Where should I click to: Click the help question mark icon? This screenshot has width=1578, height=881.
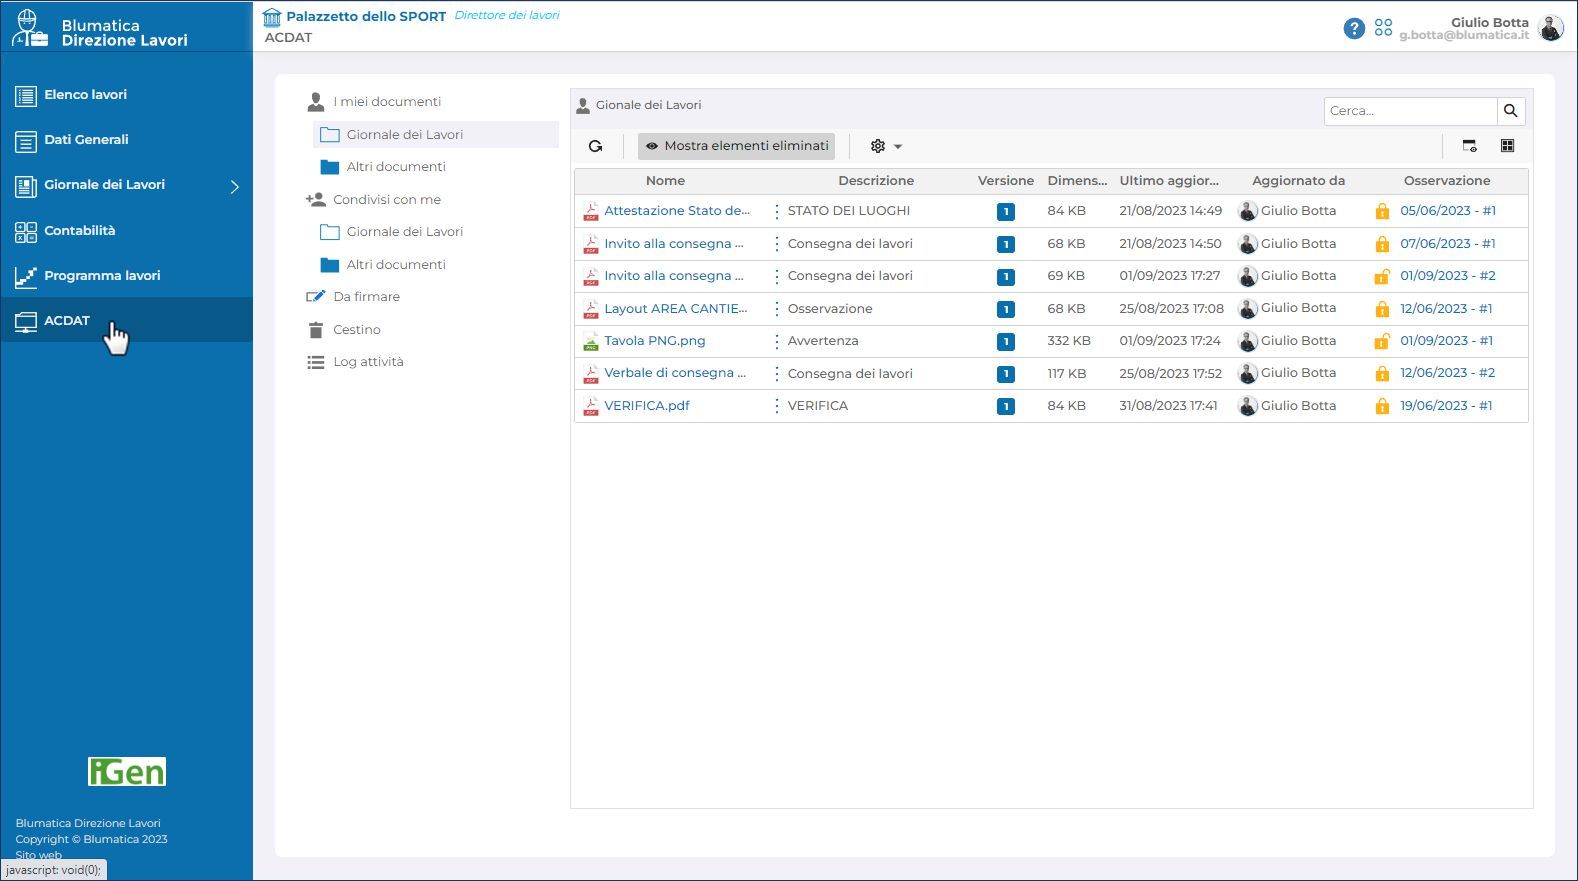(x=1354, y=29)
